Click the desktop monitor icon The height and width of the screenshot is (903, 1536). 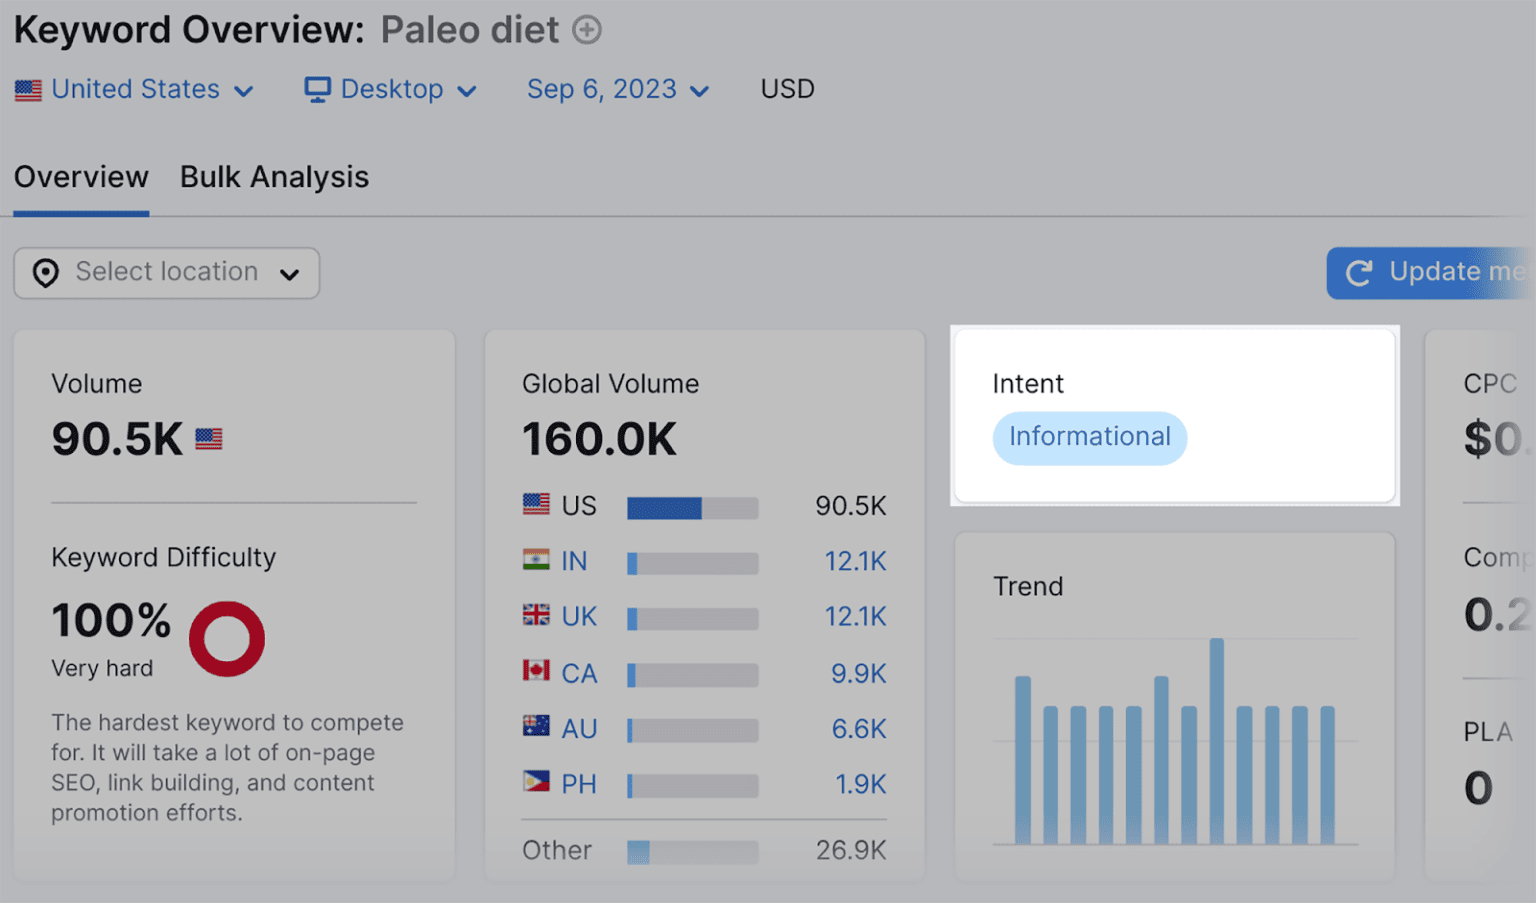317,89
